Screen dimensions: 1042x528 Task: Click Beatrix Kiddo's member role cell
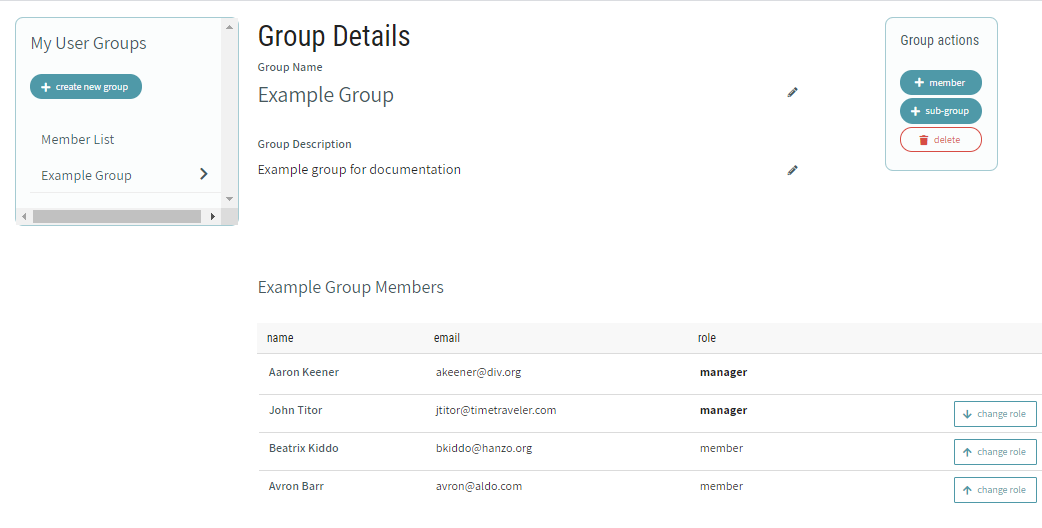[x=721, y=448]
